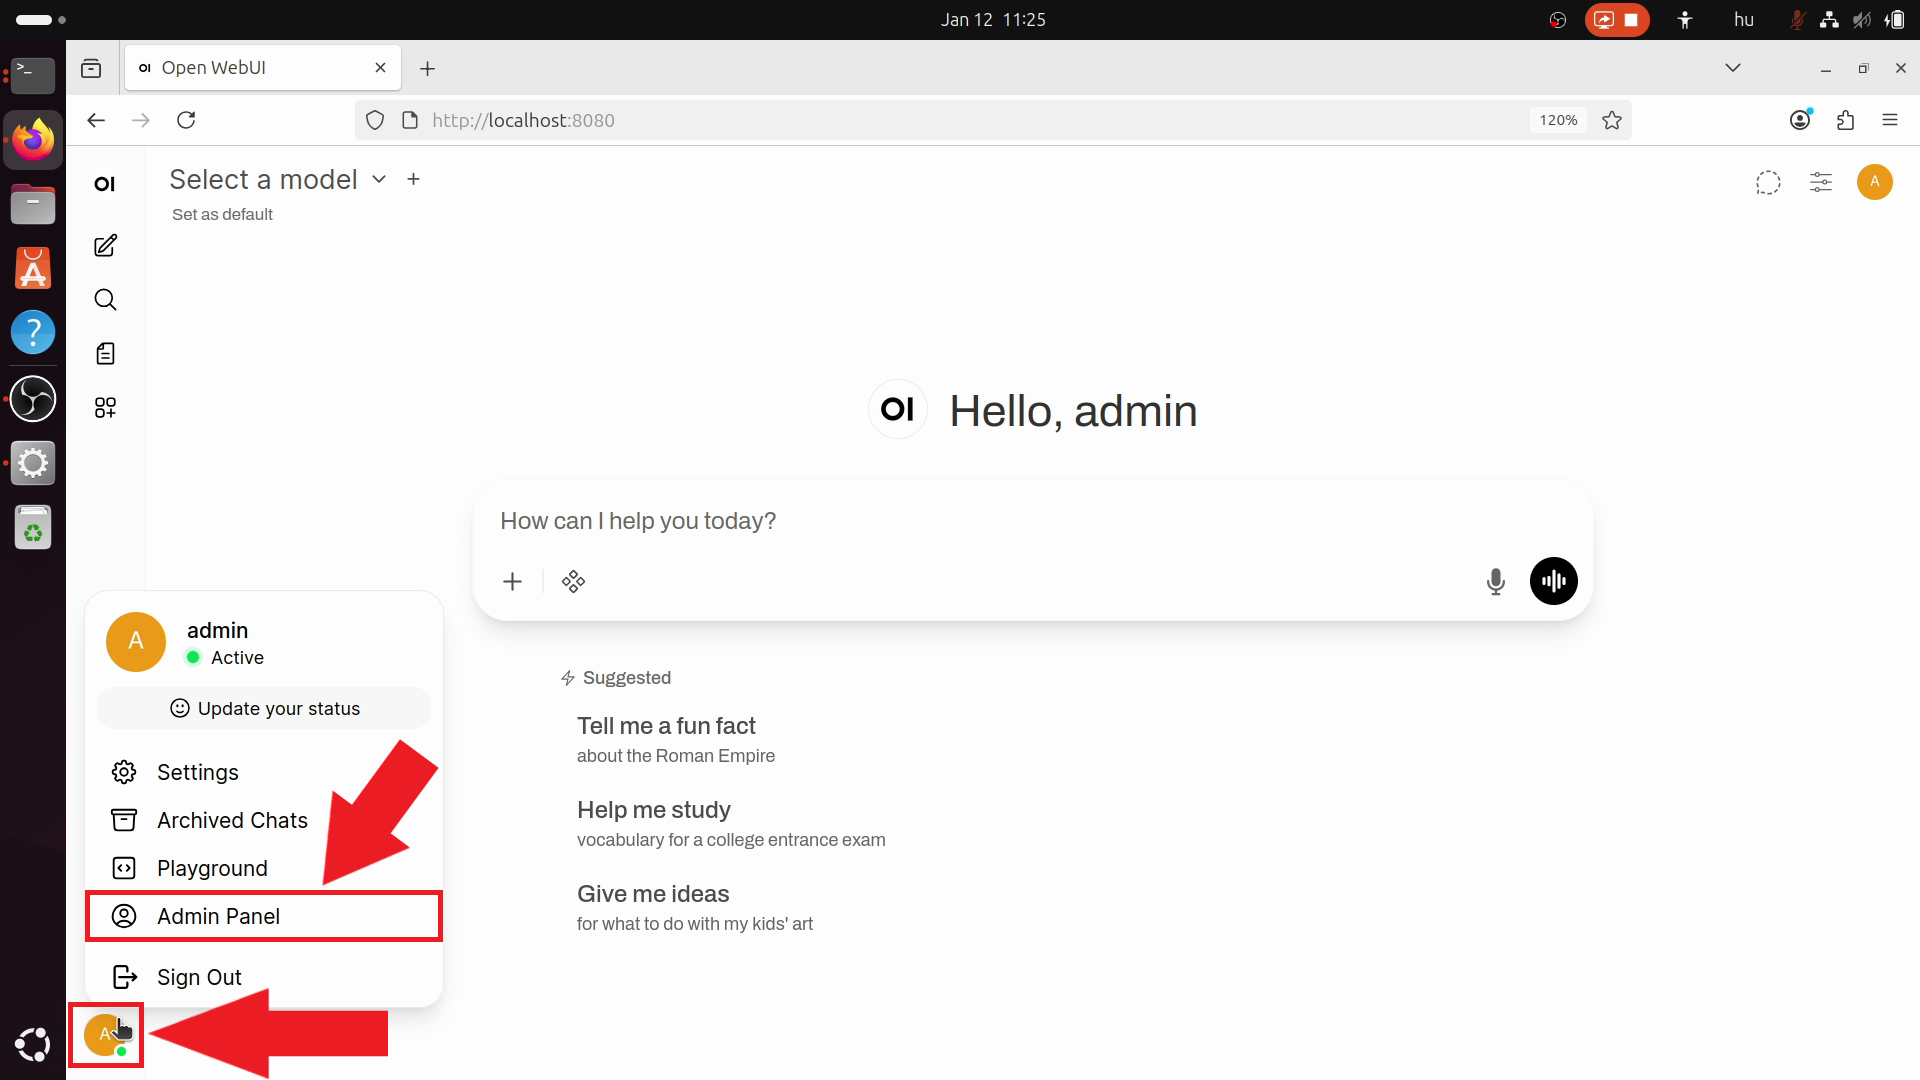This screenshot has width=1920, height=1080.
Task: Select the Tell me a fun fact suggestion
Action: point(666,726)
